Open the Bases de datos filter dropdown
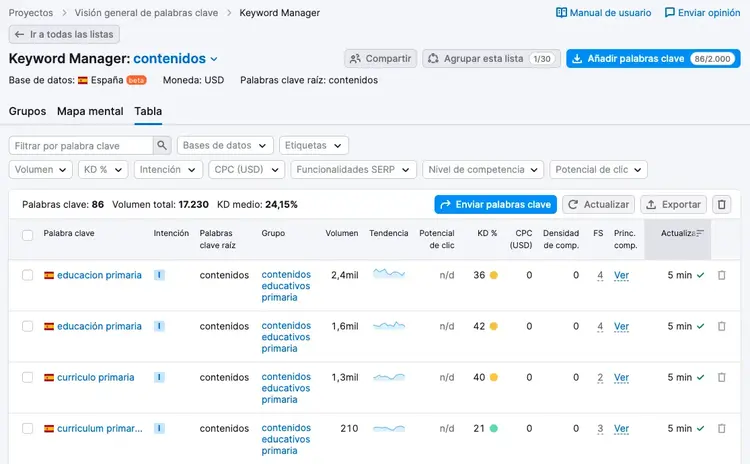Image resolution: width=750 pixels, height=464 pixels. click(x=225, y=145)
